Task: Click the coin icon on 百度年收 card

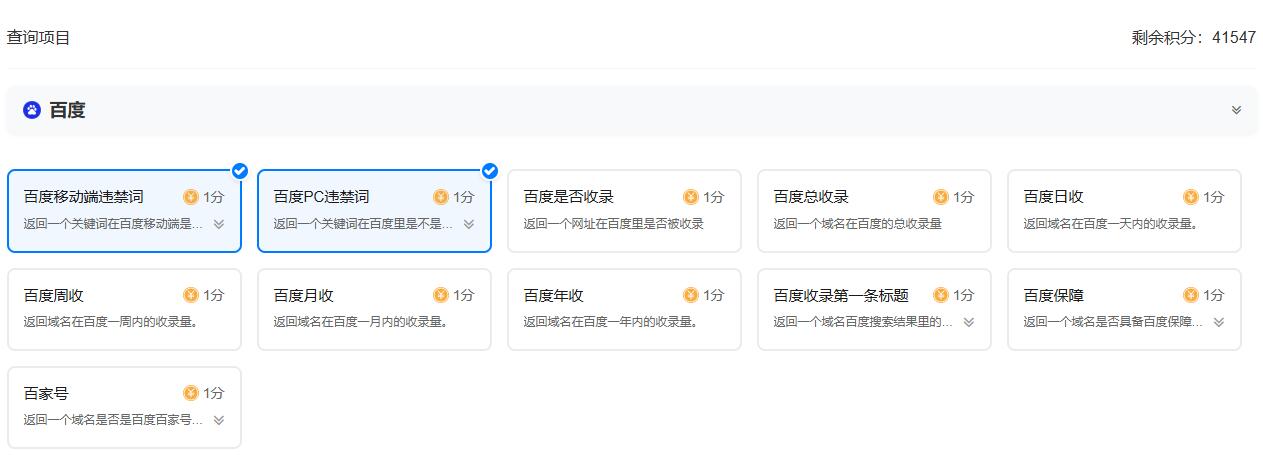Action: point(691,295)
